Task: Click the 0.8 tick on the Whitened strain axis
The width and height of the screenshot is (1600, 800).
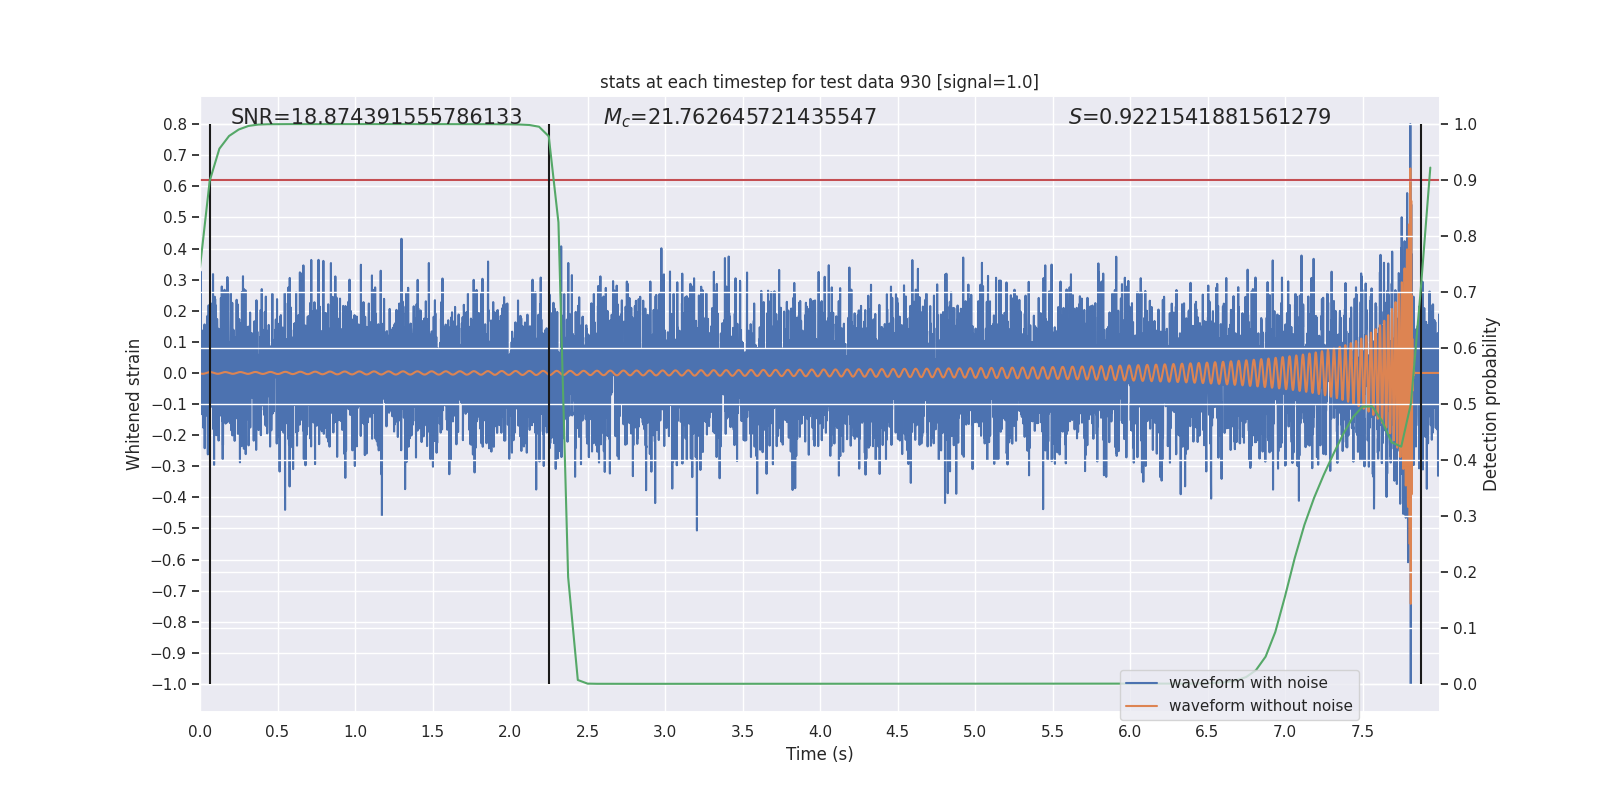Action: point(175,125)
